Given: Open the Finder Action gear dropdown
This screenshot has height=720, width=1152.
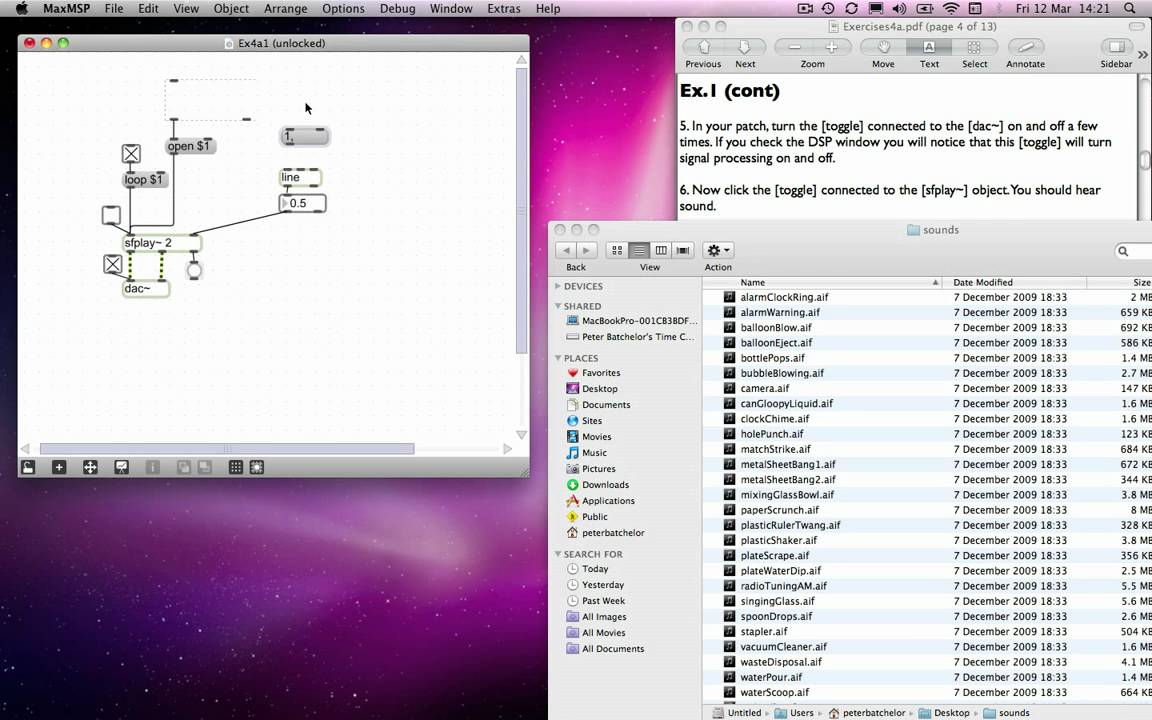Looking at the screenshot, I should point(718,251).
